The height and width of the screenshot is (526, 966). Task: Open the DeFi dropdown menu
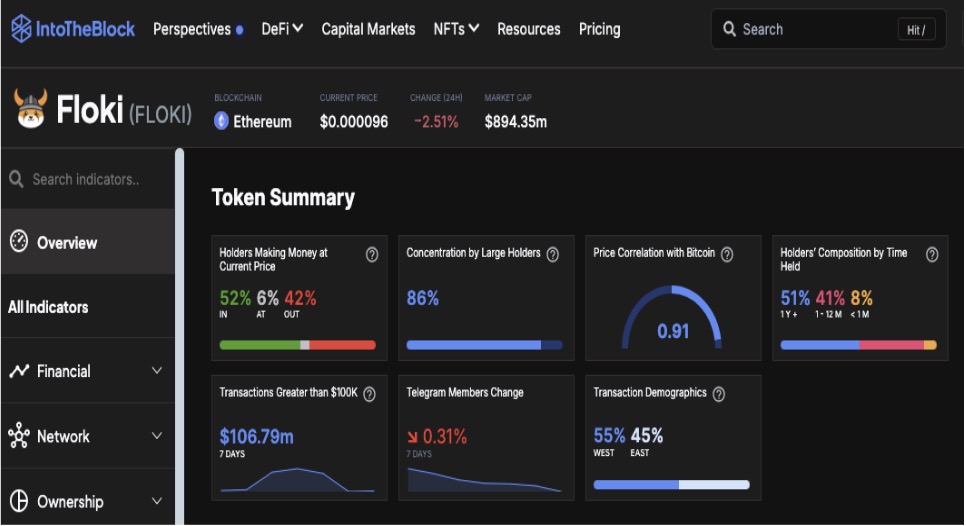coord(282,29)
